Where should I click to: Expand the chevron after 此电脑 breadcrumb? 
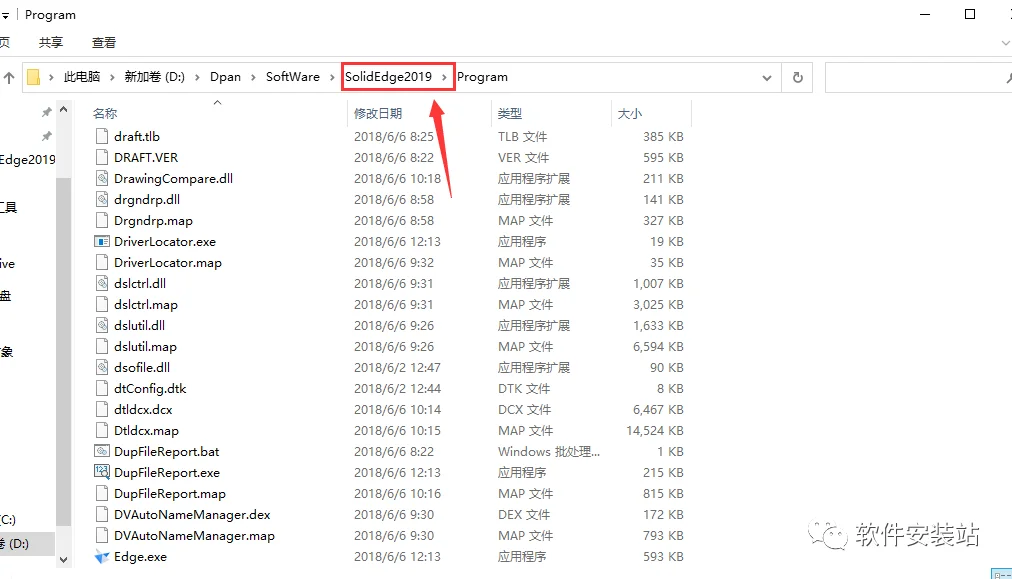[x=112, y=77]
